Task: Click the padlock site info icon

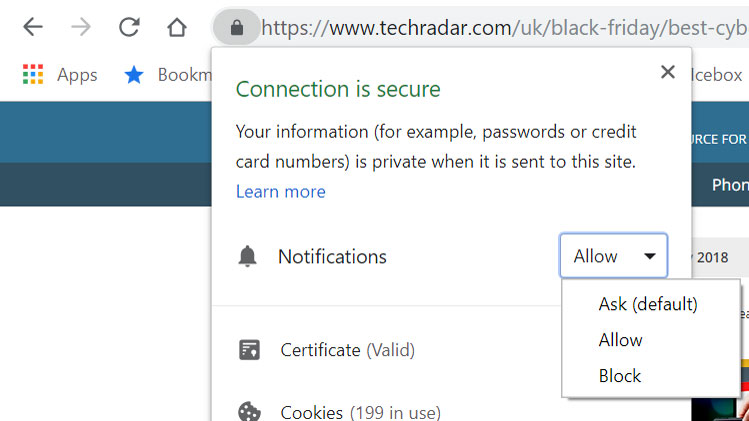Action: [237, 27]
